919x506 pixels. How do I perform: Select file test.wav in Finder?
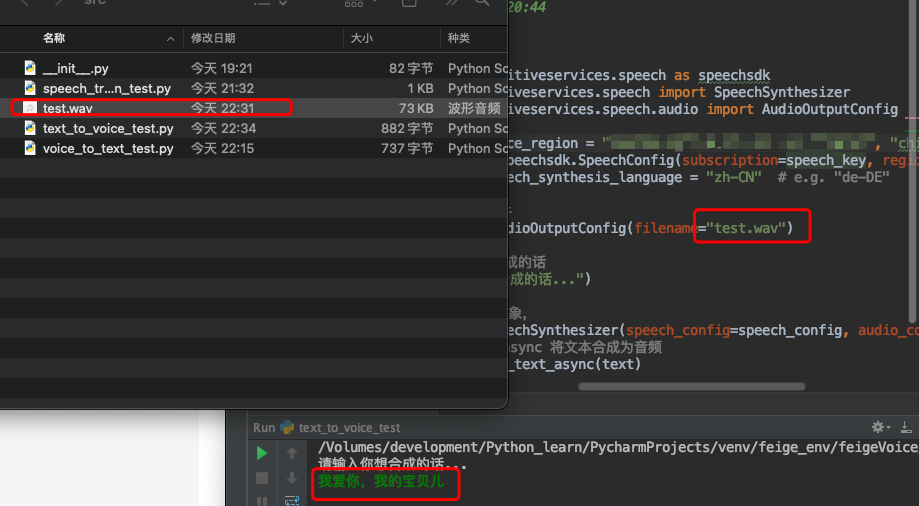click(67, 108)
